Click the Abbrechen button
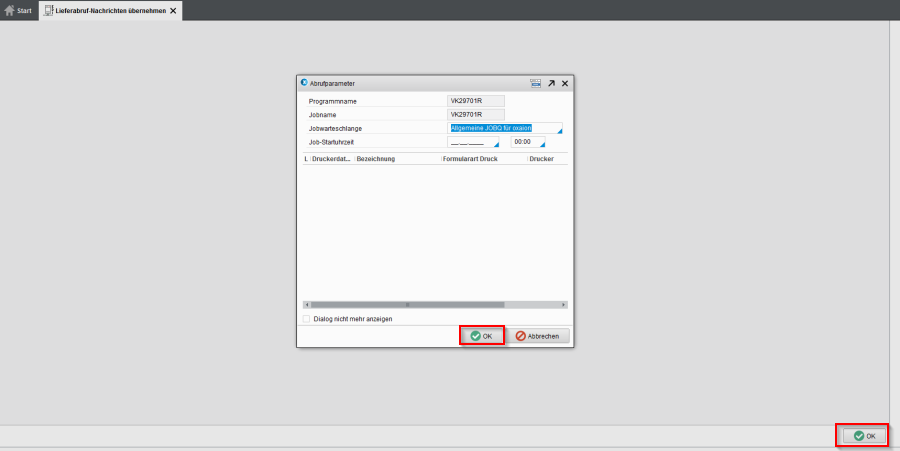 tap(540, 336)
